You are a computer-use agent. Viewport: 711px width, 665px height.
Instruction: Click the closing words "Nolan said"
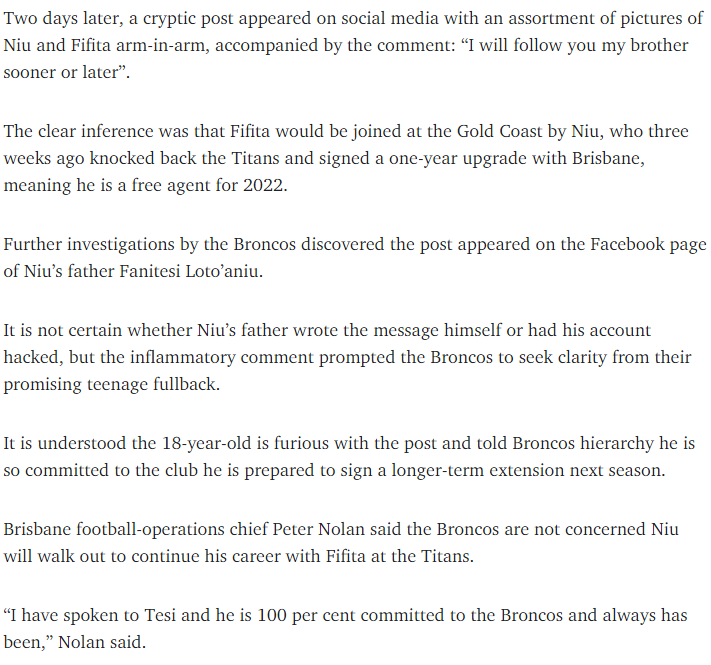(100, 642)
